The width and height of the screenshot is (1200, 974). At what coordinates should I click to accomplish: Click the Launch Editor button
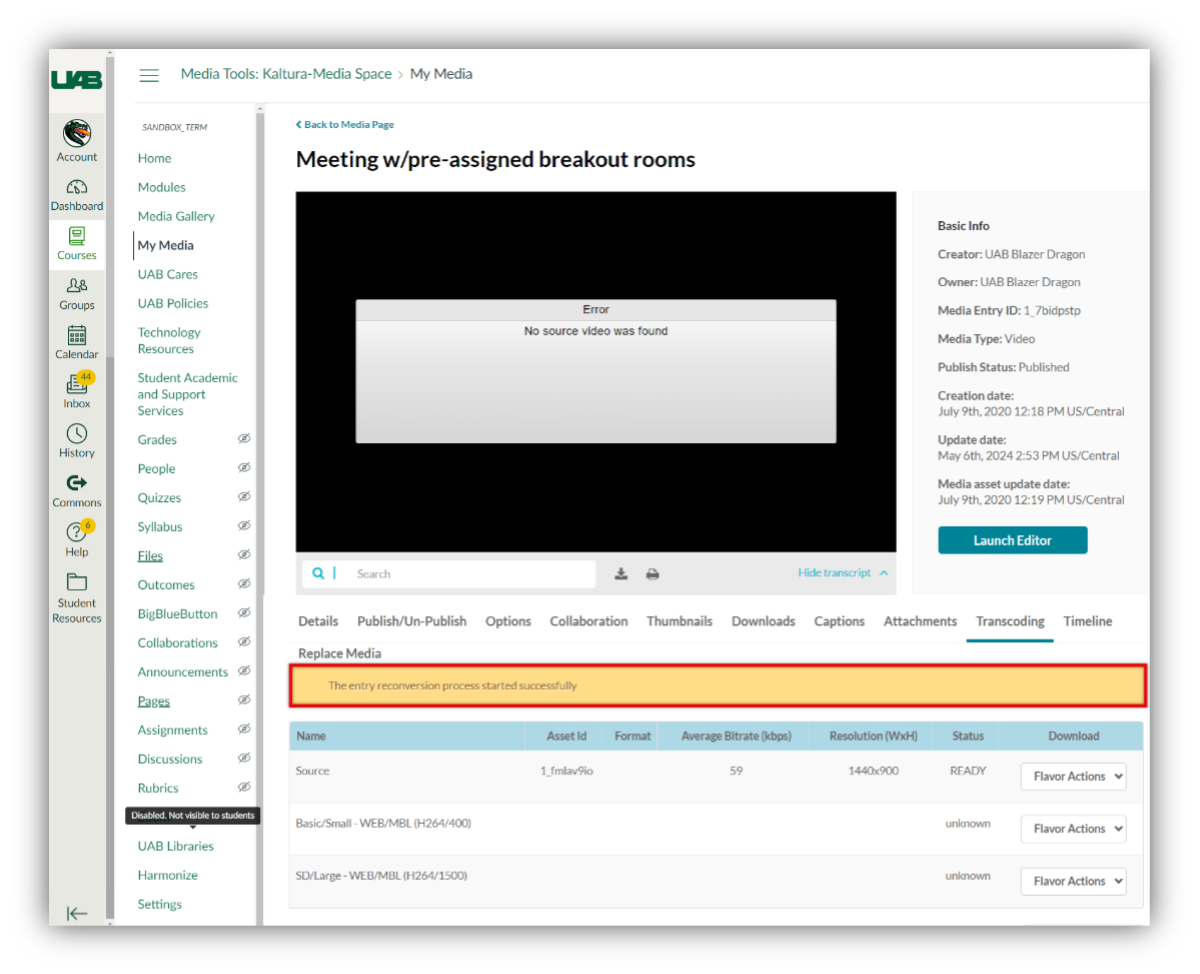(1012, 540)
